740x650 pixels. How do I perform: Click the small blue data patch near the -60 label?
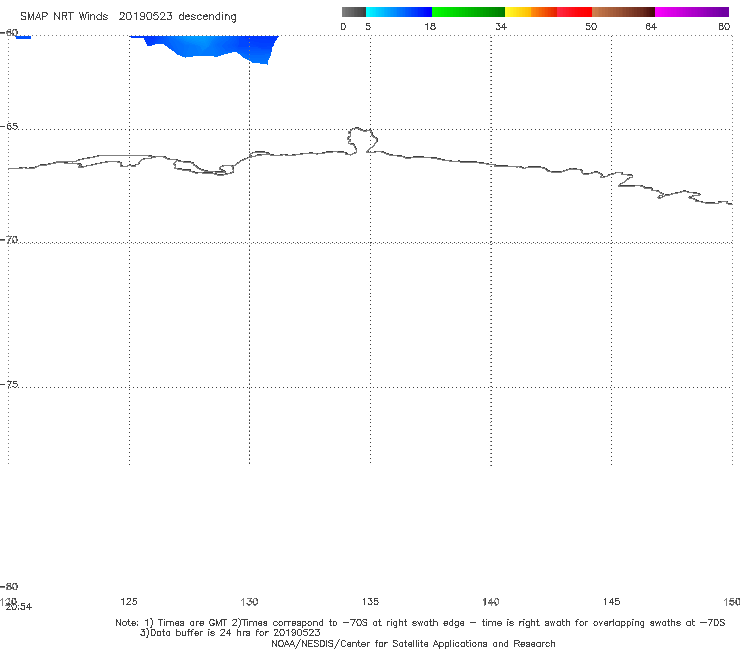pos(23,37)
